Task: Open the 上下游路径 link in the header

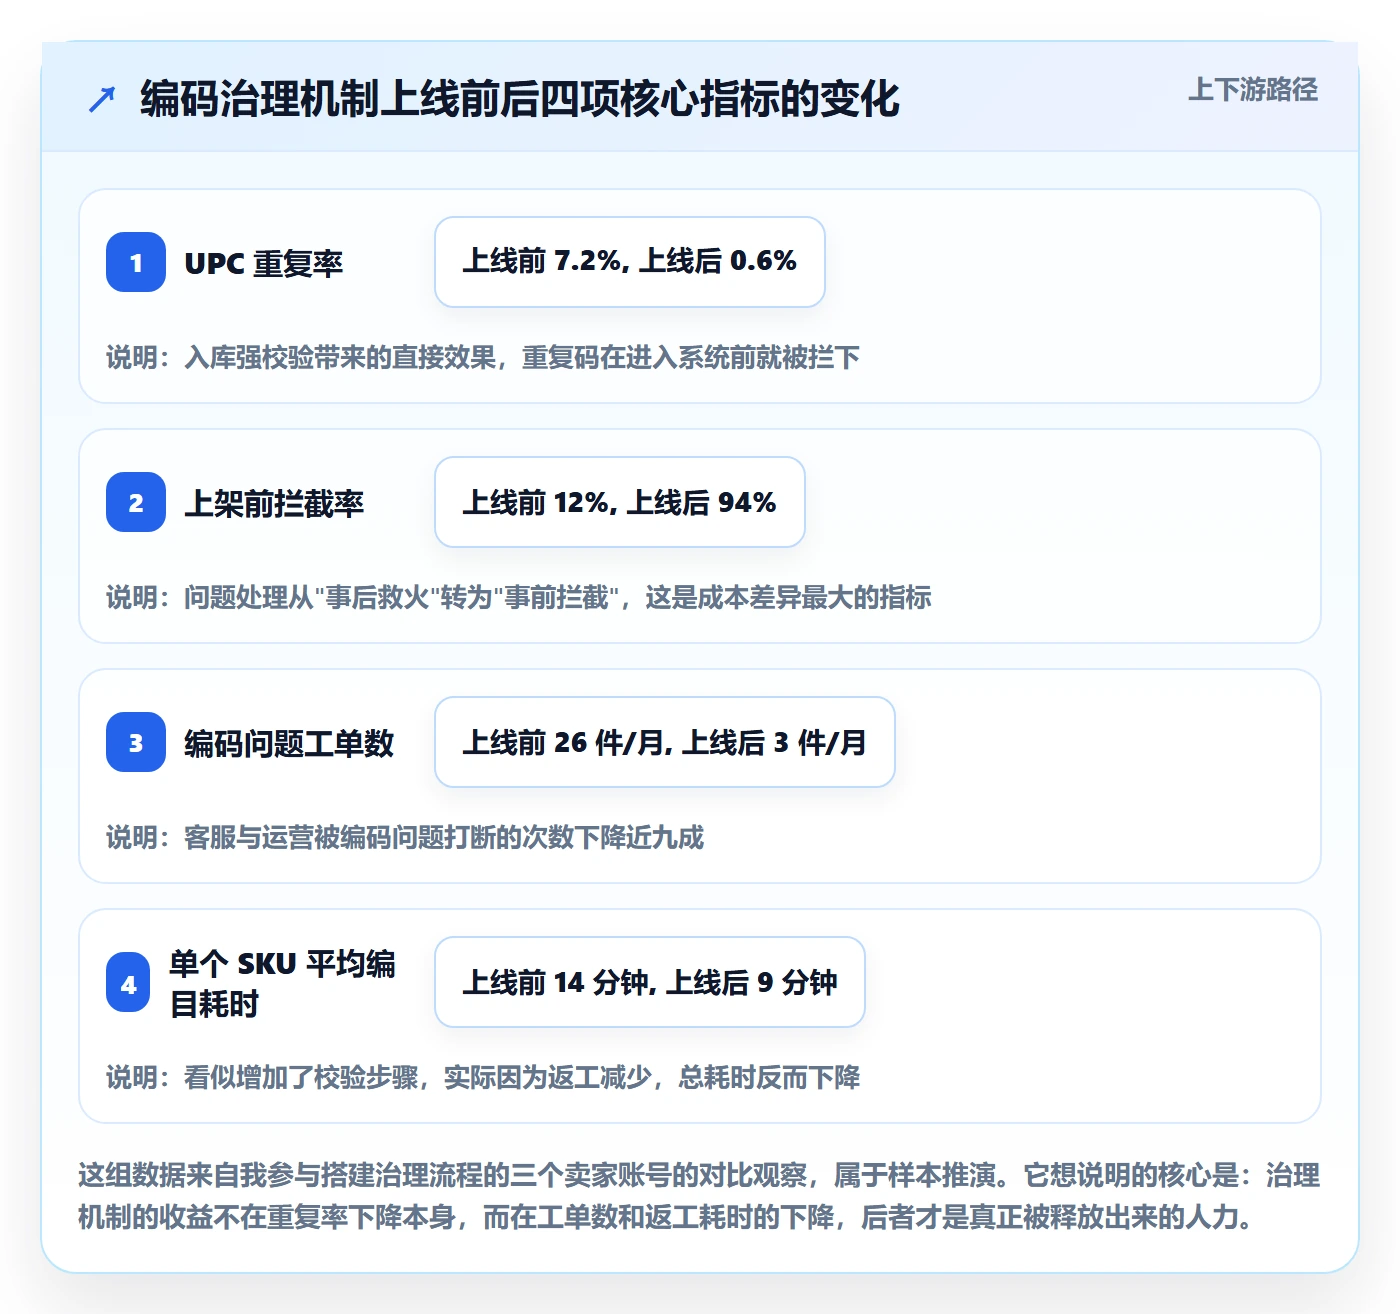Action: click(1253, 90)
